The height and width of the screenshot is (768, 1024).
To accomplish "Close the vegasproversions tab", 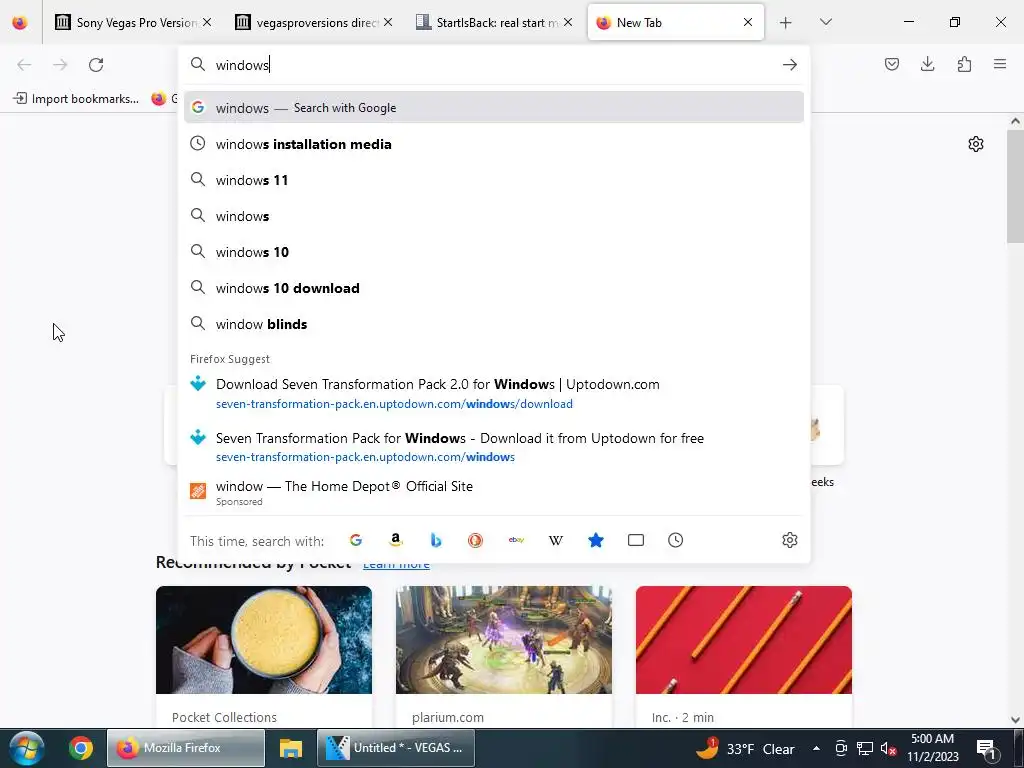I will tap(388, 22).
